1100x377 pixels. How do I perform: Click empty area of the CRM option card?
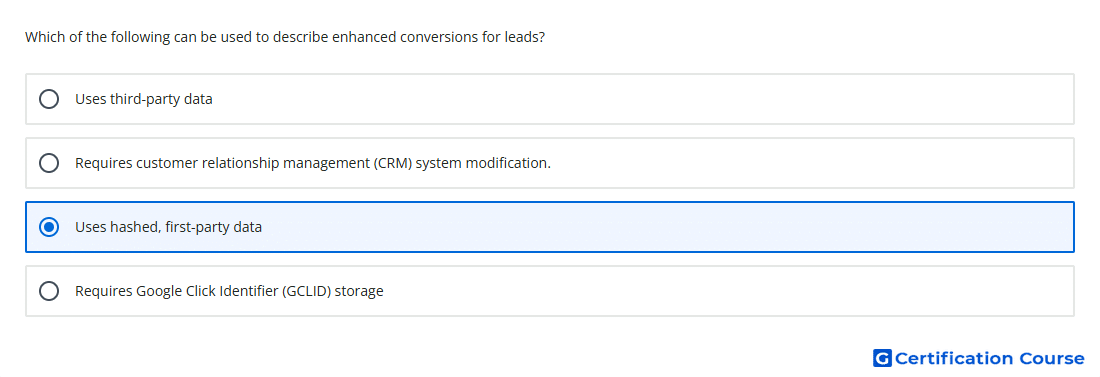807,163
